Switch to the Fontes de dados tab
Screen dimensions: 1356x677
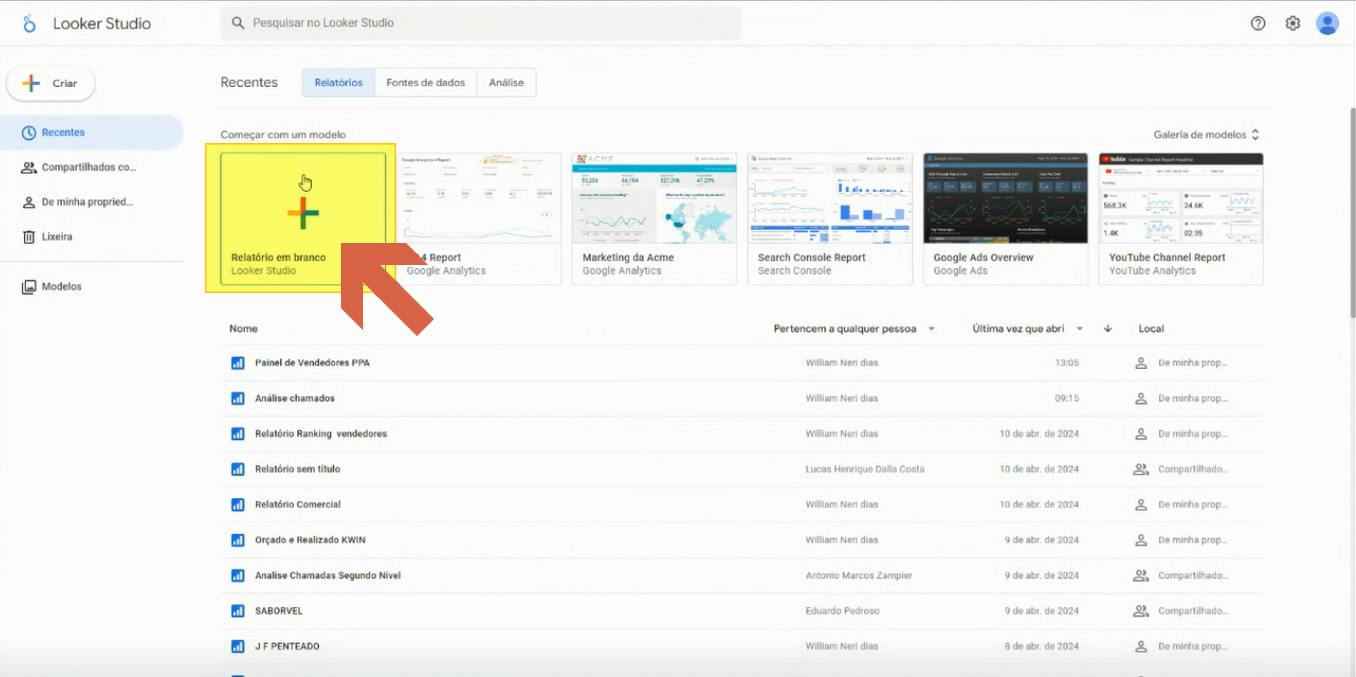(426, 83)
